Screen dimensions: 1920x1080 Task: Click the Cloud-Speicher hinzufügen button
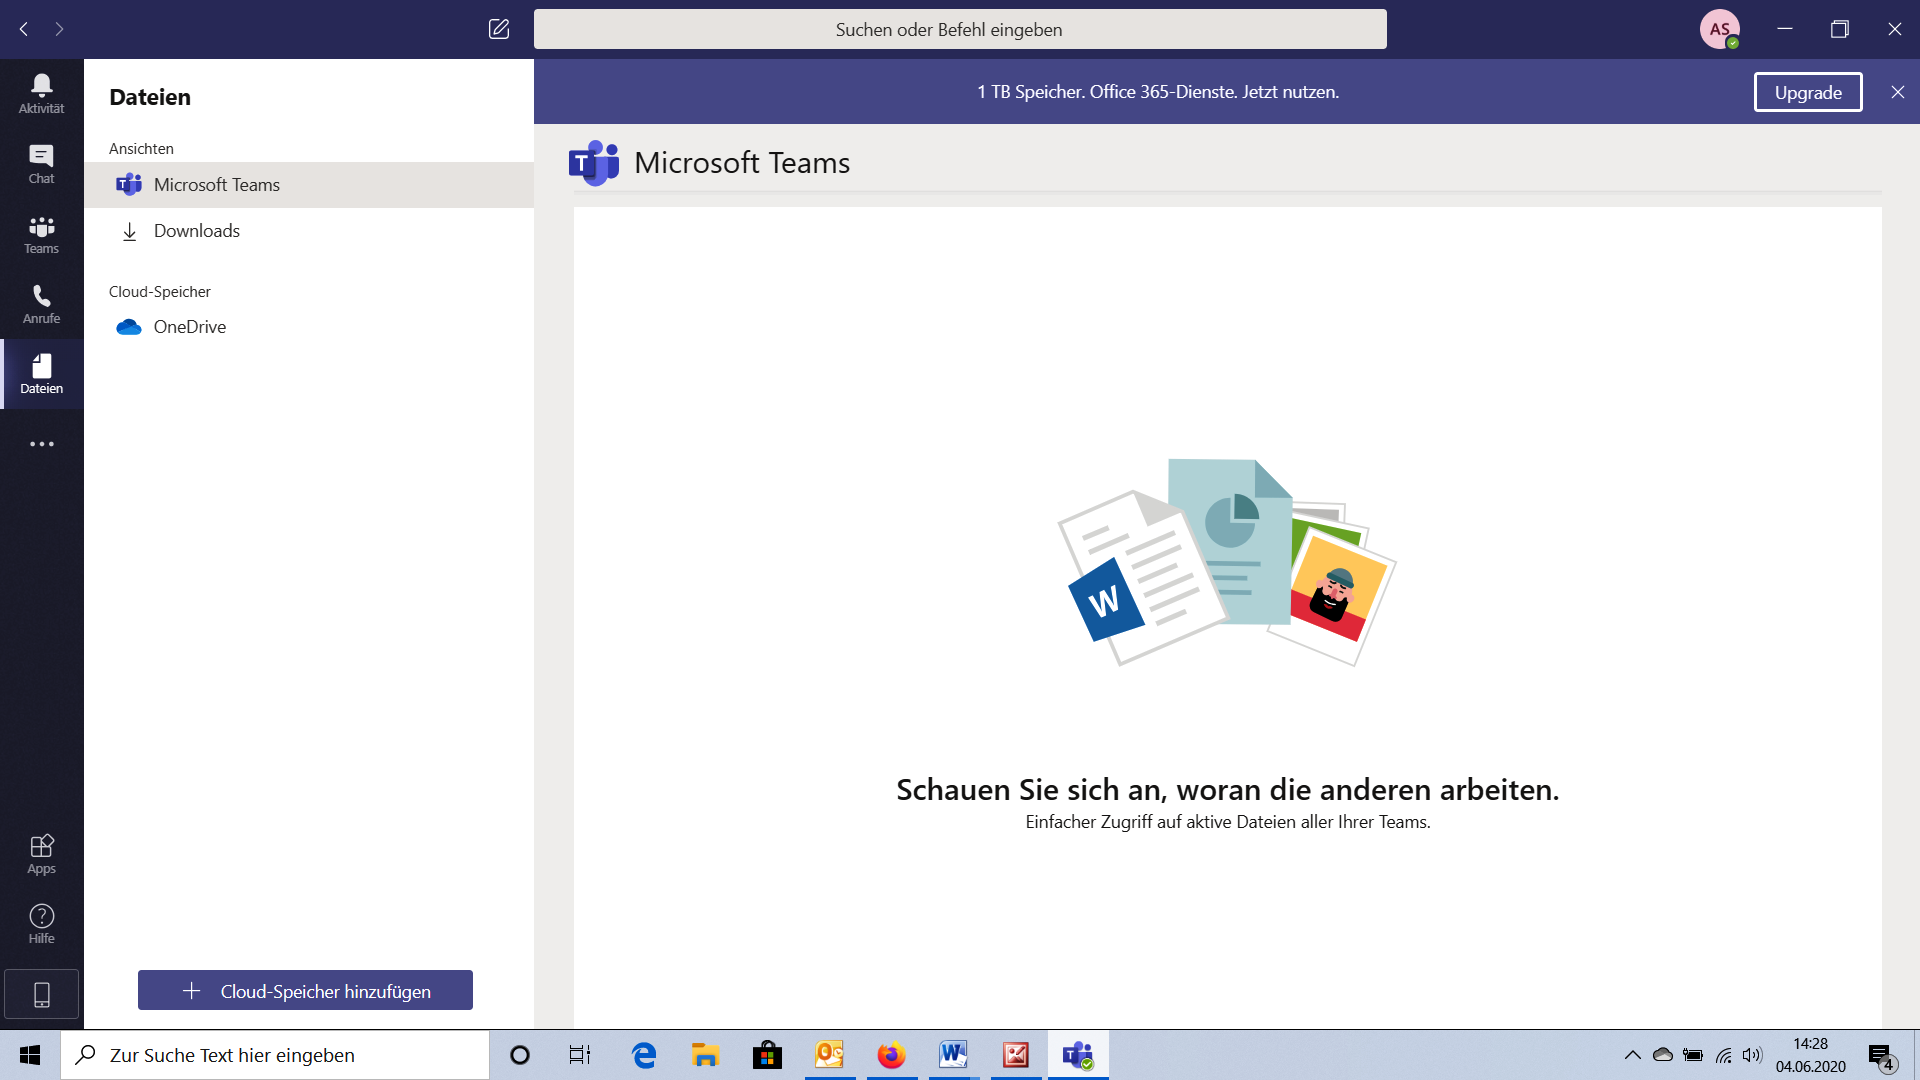305,990
